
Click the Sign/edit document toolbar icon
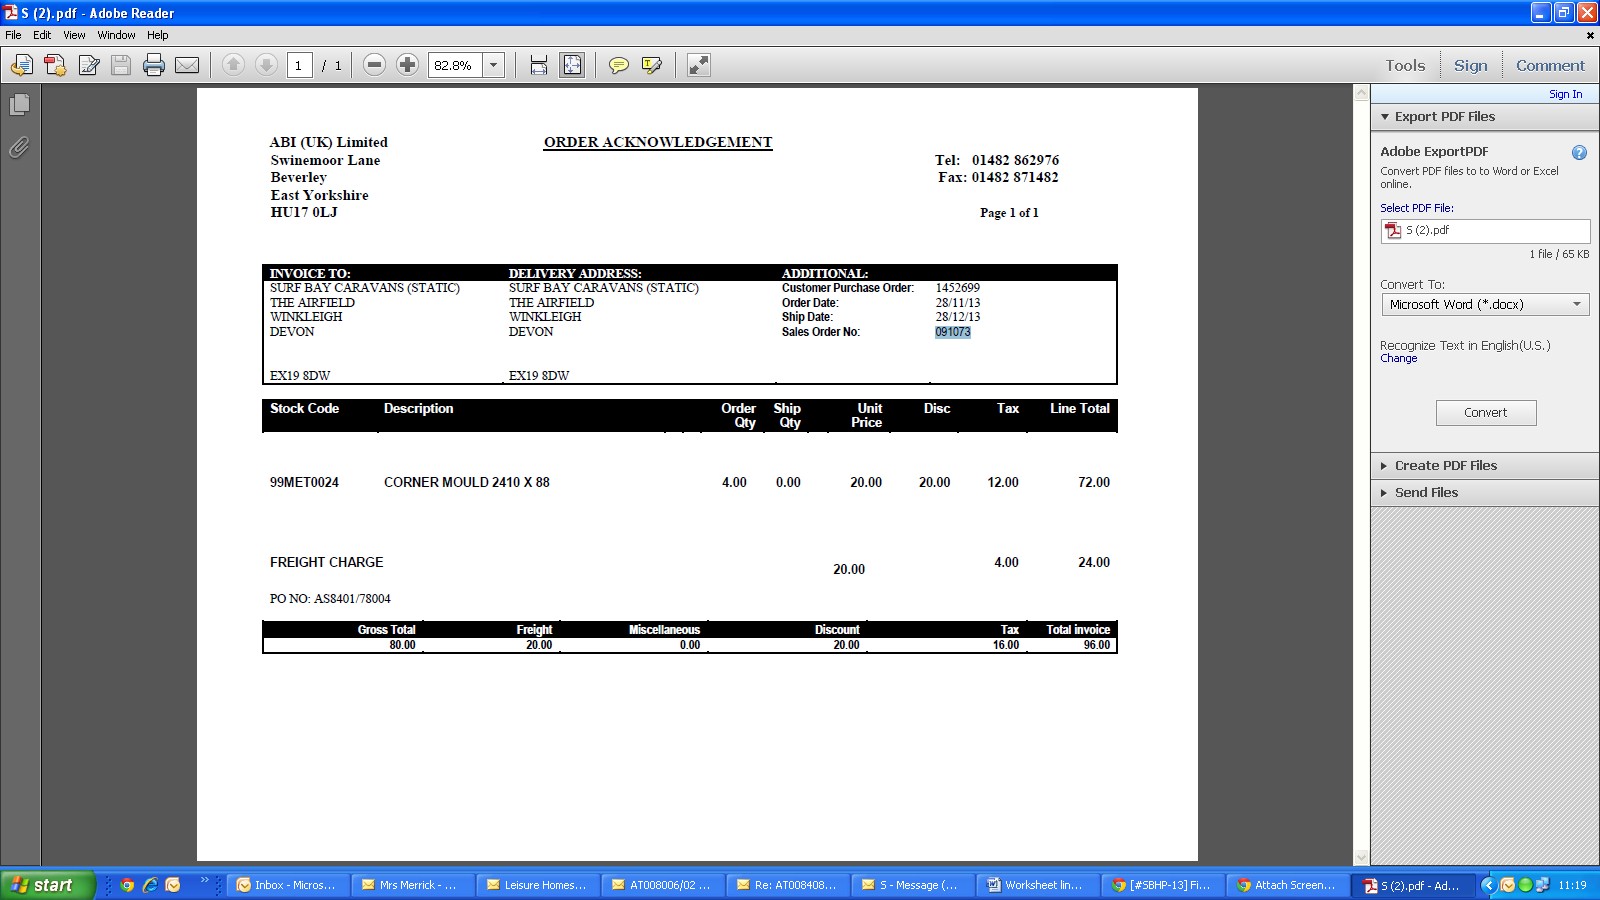[89, 65]
